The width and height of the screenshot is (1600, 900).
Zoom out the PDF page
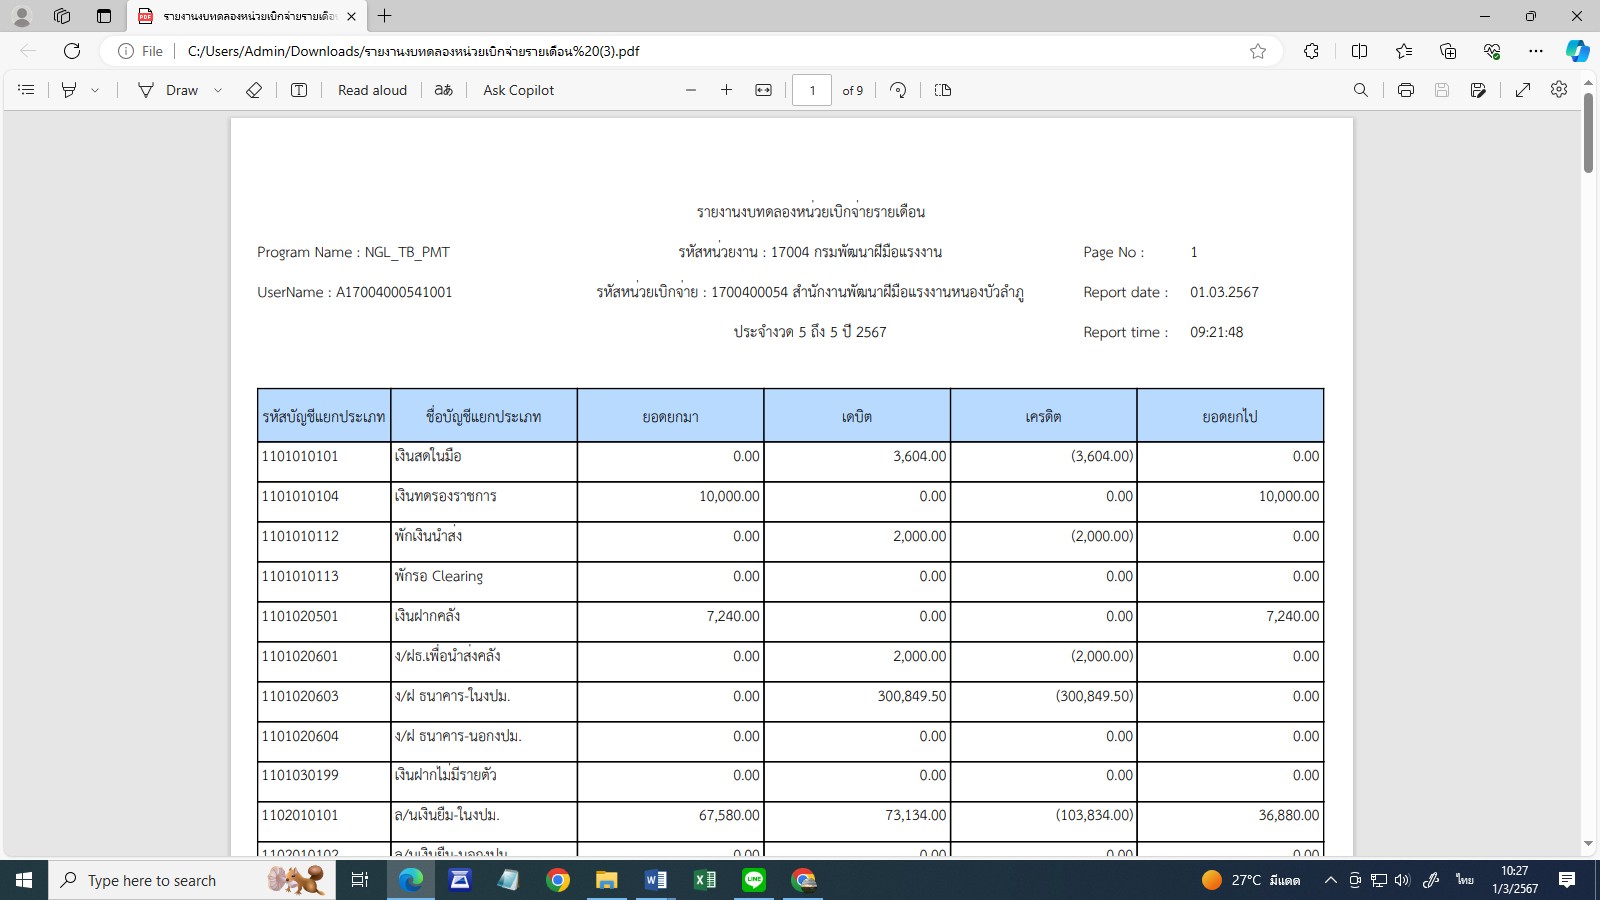pos(691,90)
